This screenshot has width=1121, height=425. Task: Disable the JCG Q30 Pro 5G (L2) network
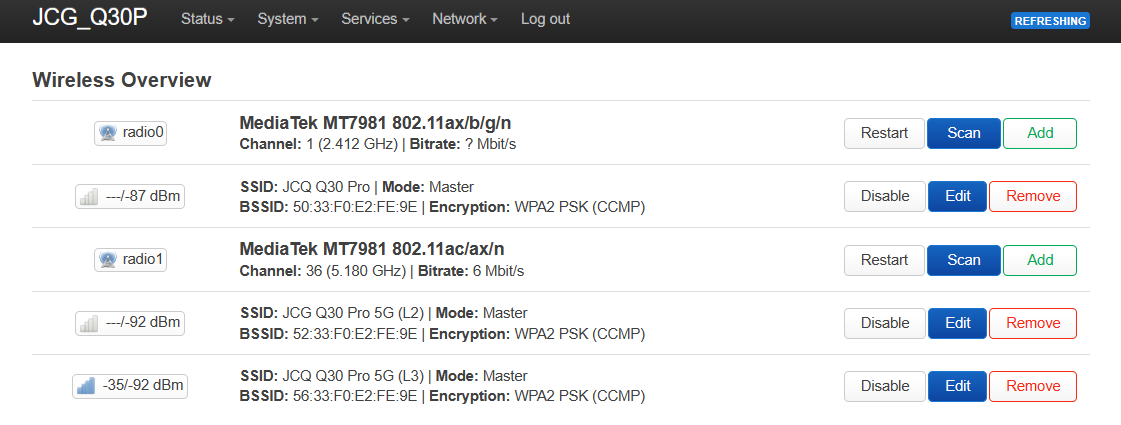[885, 323]
